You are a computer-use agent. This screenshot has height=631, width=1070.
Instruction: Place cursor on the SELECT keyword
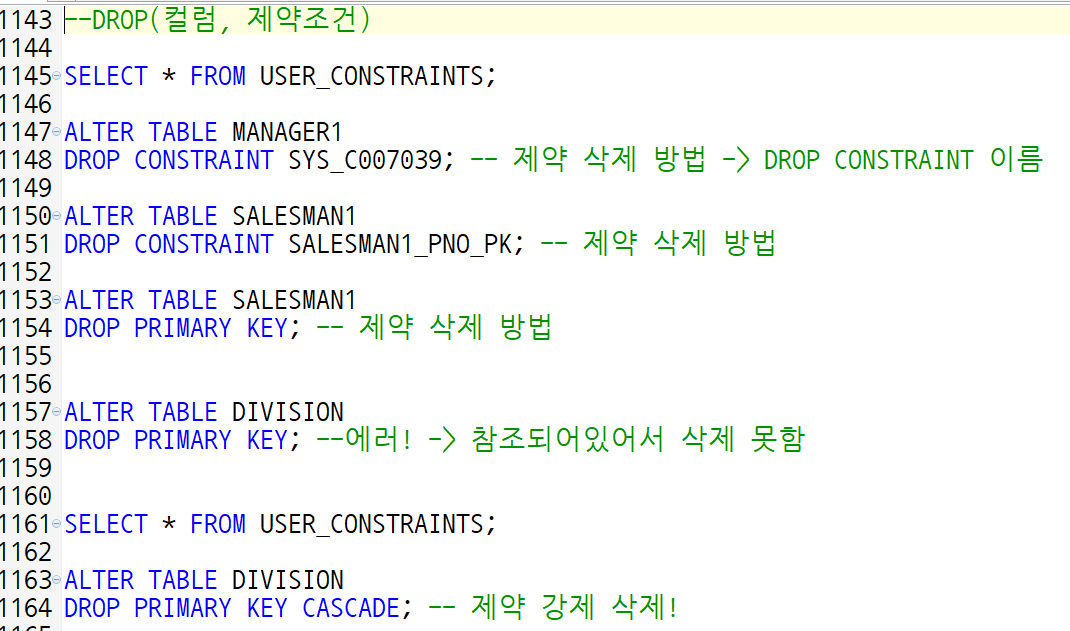pyautogui.click(x=105, y=75)
